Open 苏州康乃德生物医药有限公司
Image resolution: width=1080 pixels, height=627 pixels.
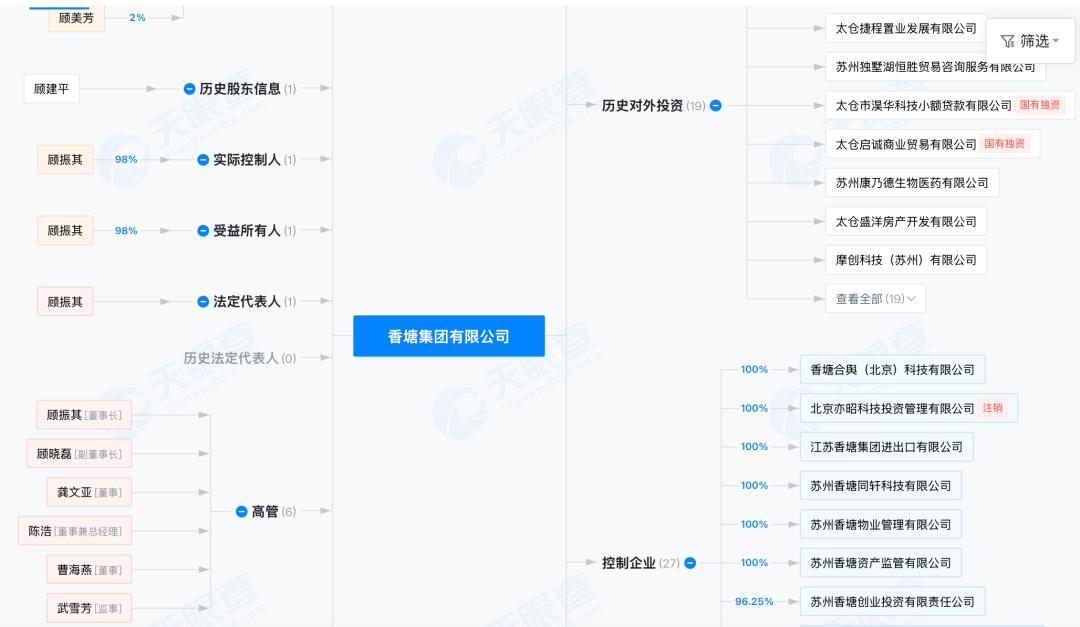coord(912,183)
